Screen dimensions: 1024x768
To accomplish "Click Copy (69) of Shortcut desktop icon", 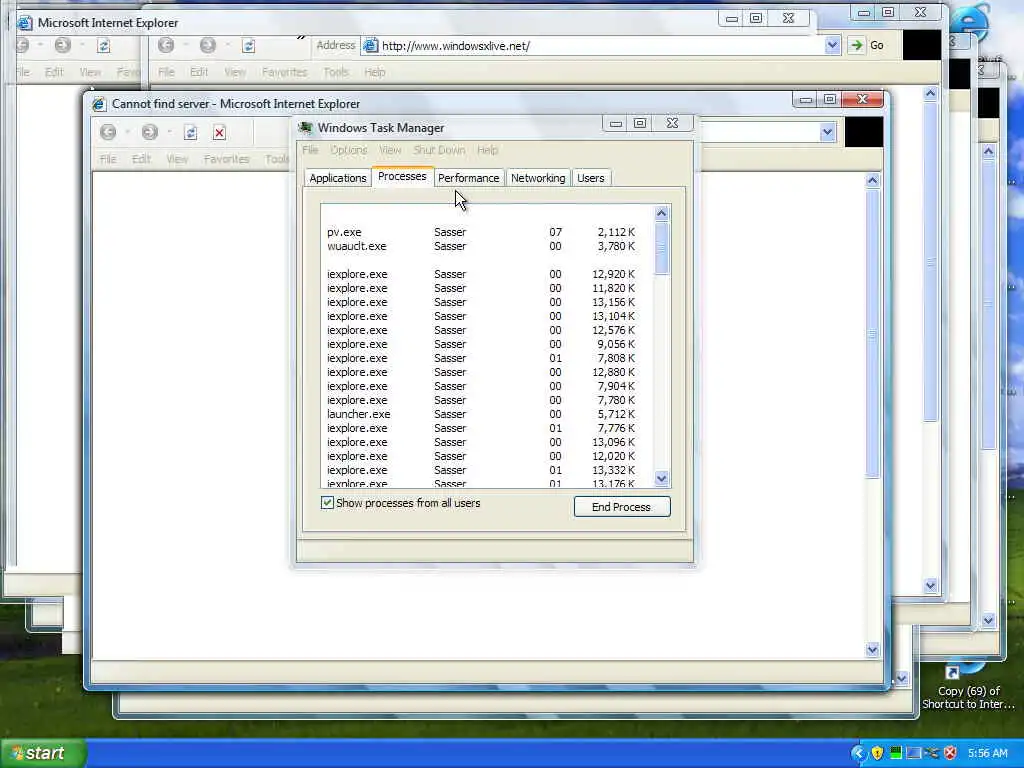I will coord(968,686).
